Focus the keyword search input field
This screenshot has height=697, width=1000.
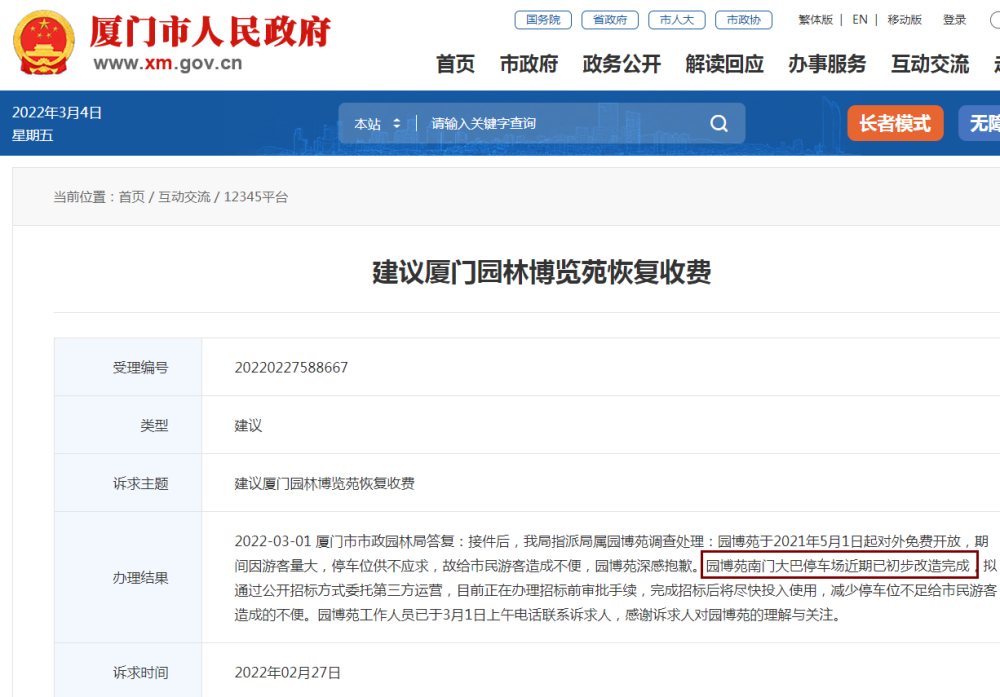coord(561,124)
